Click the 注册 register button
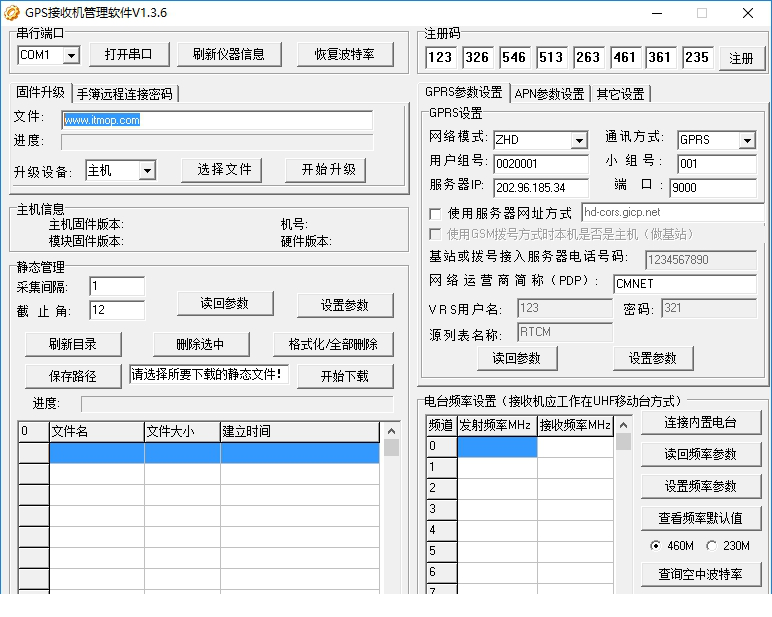 point(741,59)
